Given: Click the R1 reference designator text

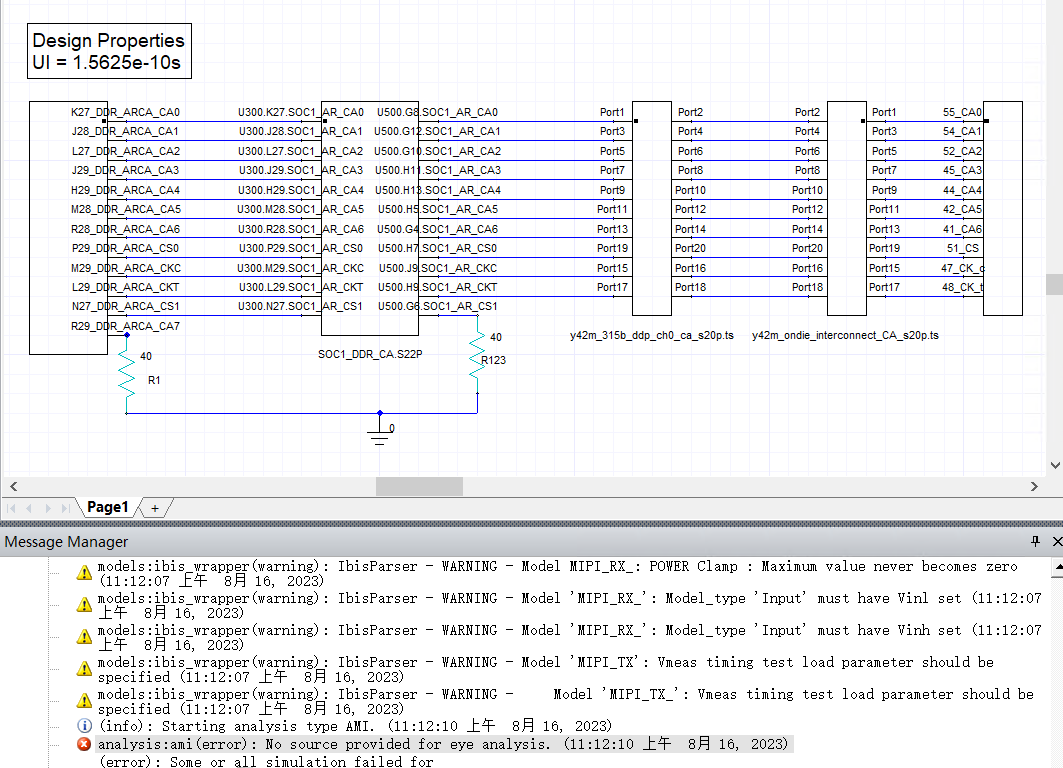Looking at the screenshot, I should [x=154, y=380].
